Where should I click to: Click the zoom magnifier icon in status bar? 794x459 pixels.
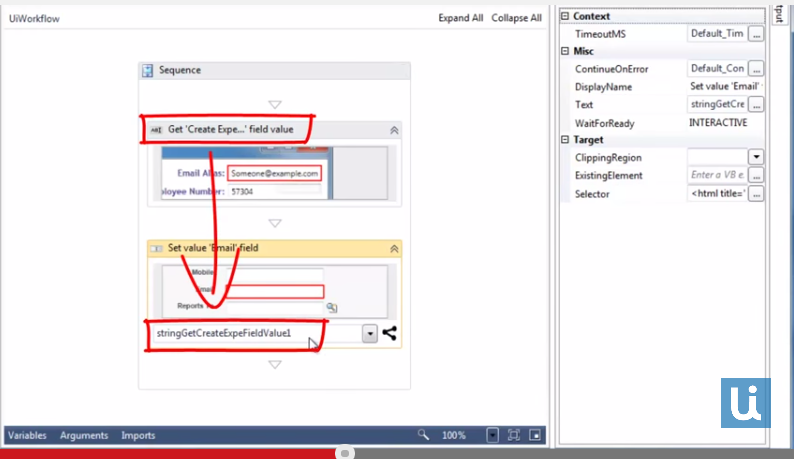[x=424, y=435]
